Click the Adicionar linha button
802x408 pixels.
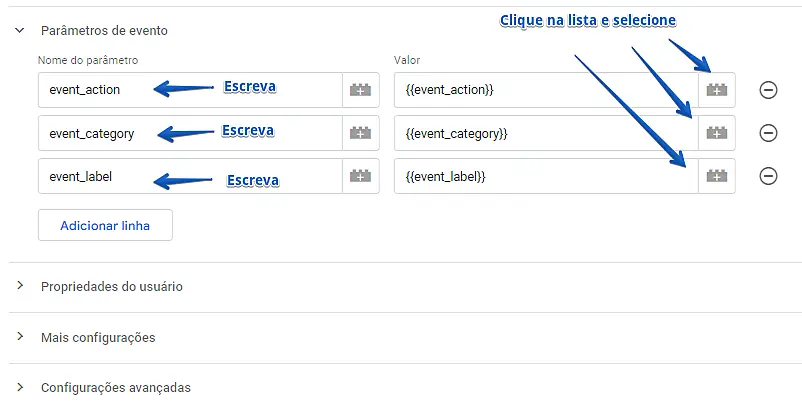click(105, 225)
